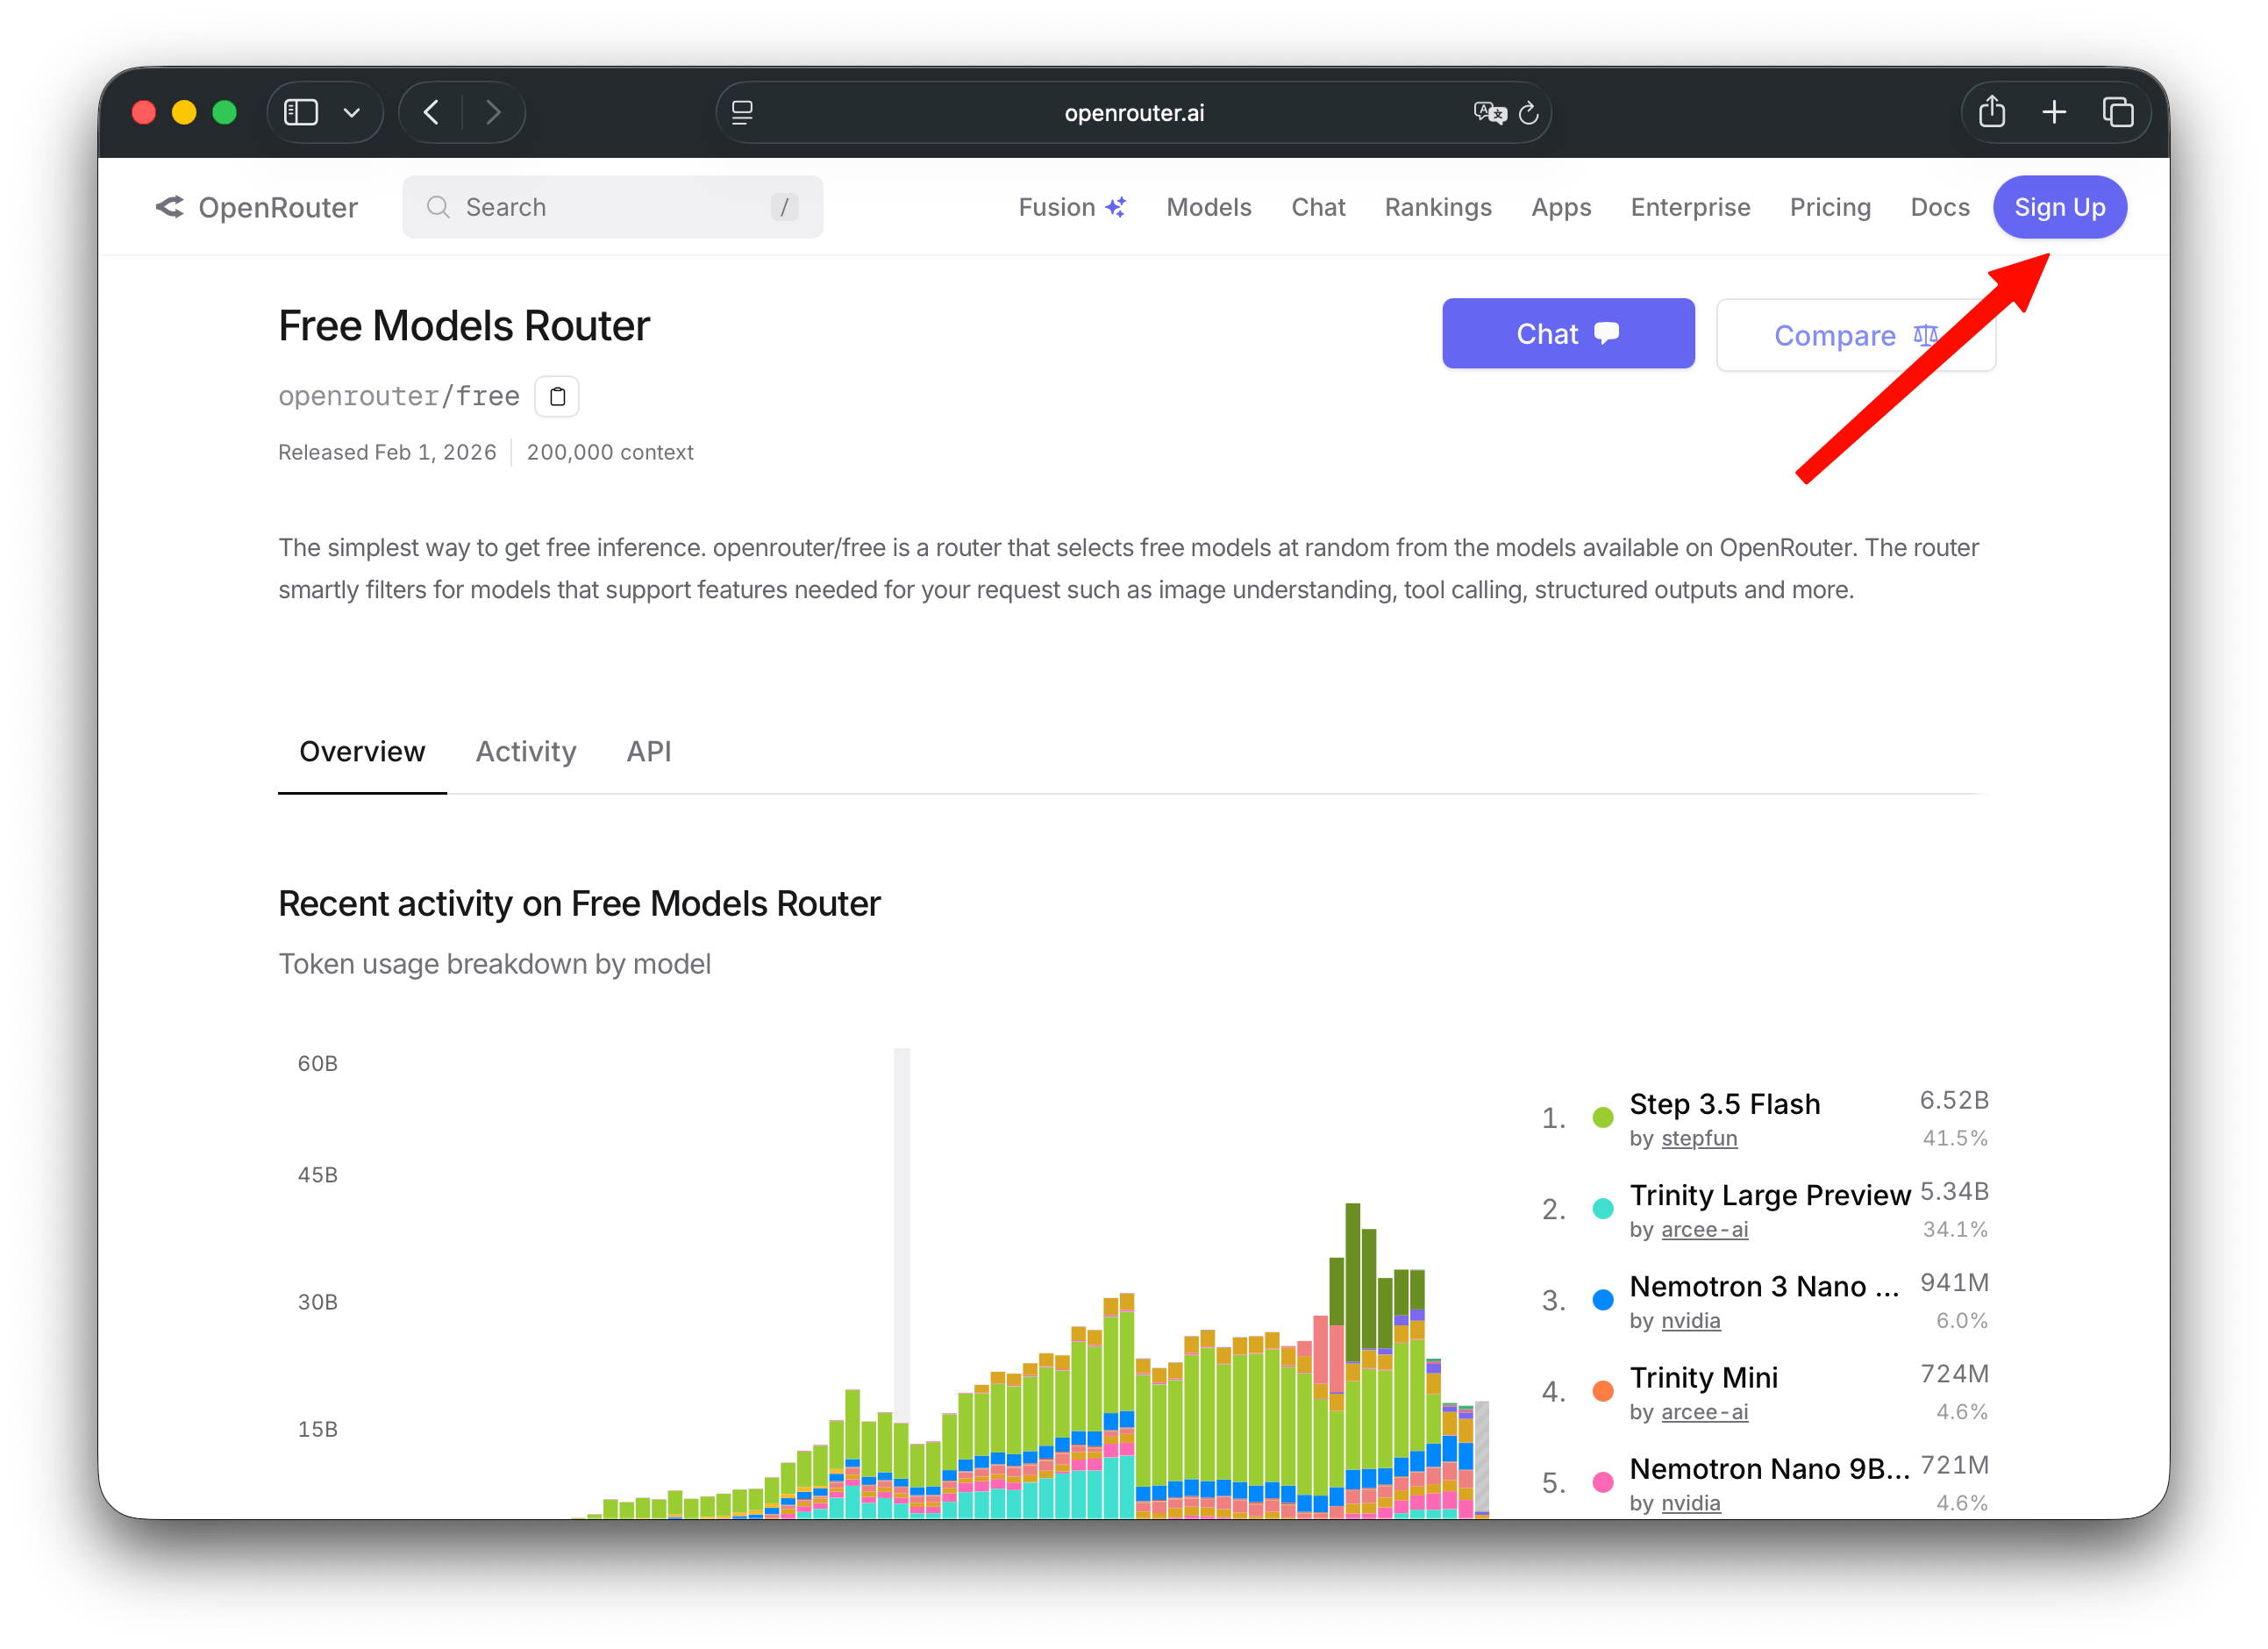The image size is (2268, 1649).
Task: Open the Rankings menu item
Action: [1437, 207]
